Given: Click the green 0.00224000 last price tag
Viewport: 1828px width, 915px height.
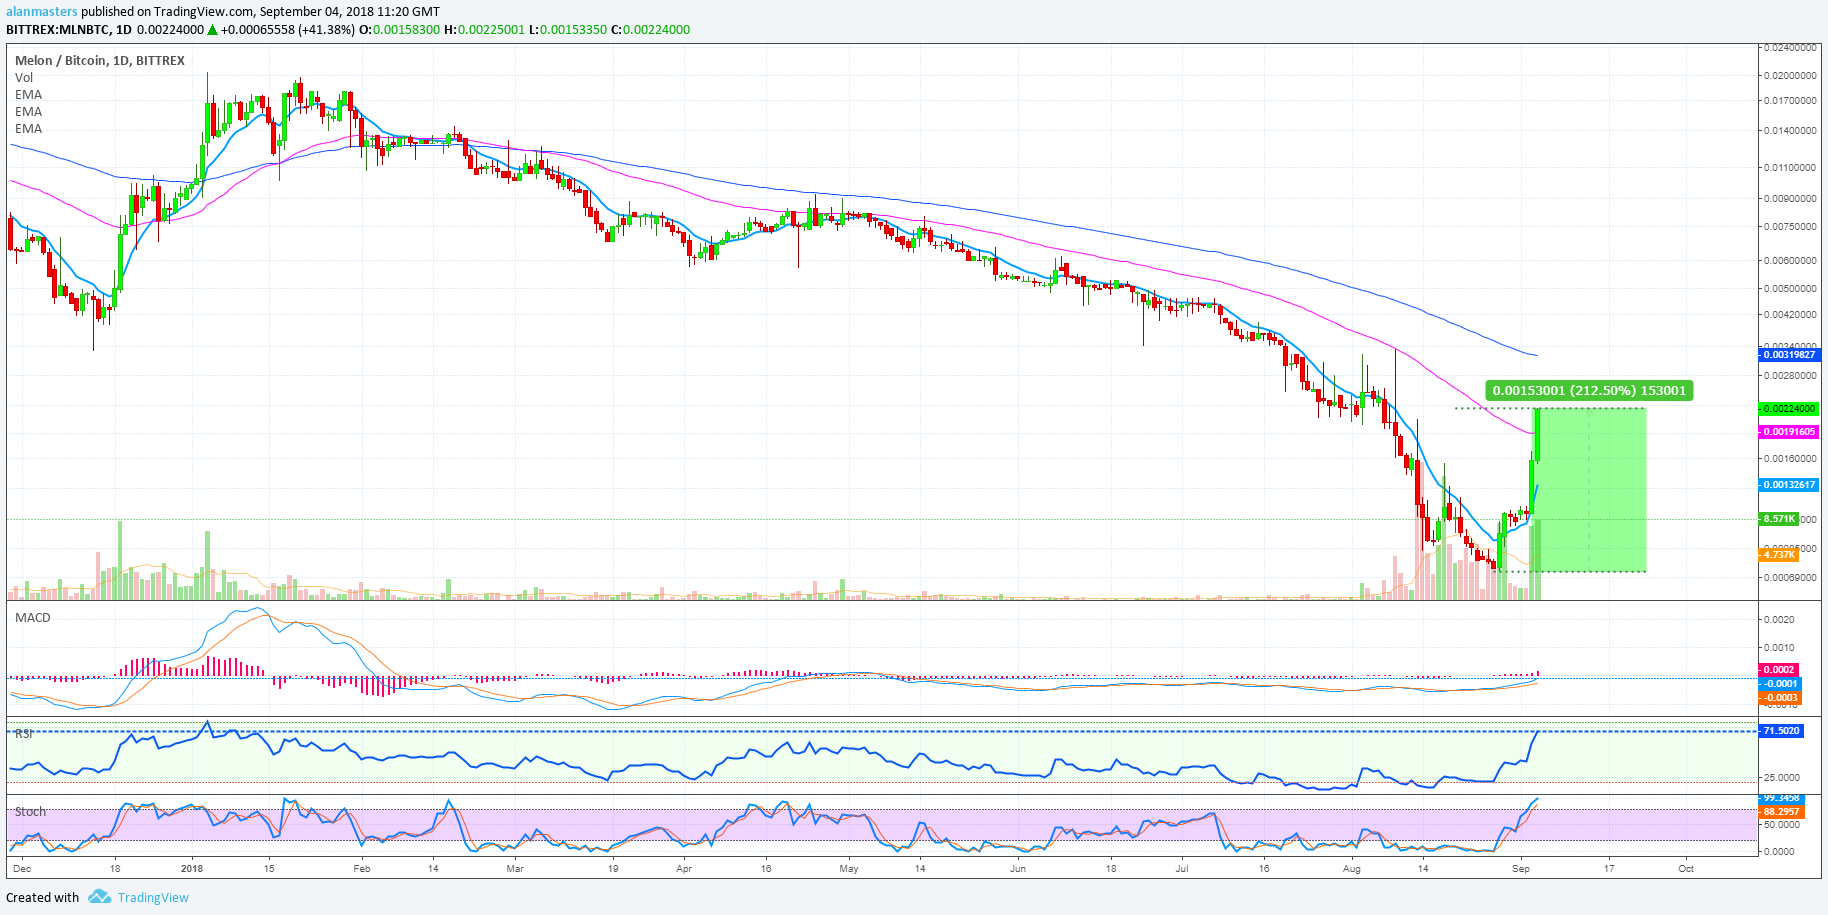Looking at the screenshot, I should point(1788,409).
